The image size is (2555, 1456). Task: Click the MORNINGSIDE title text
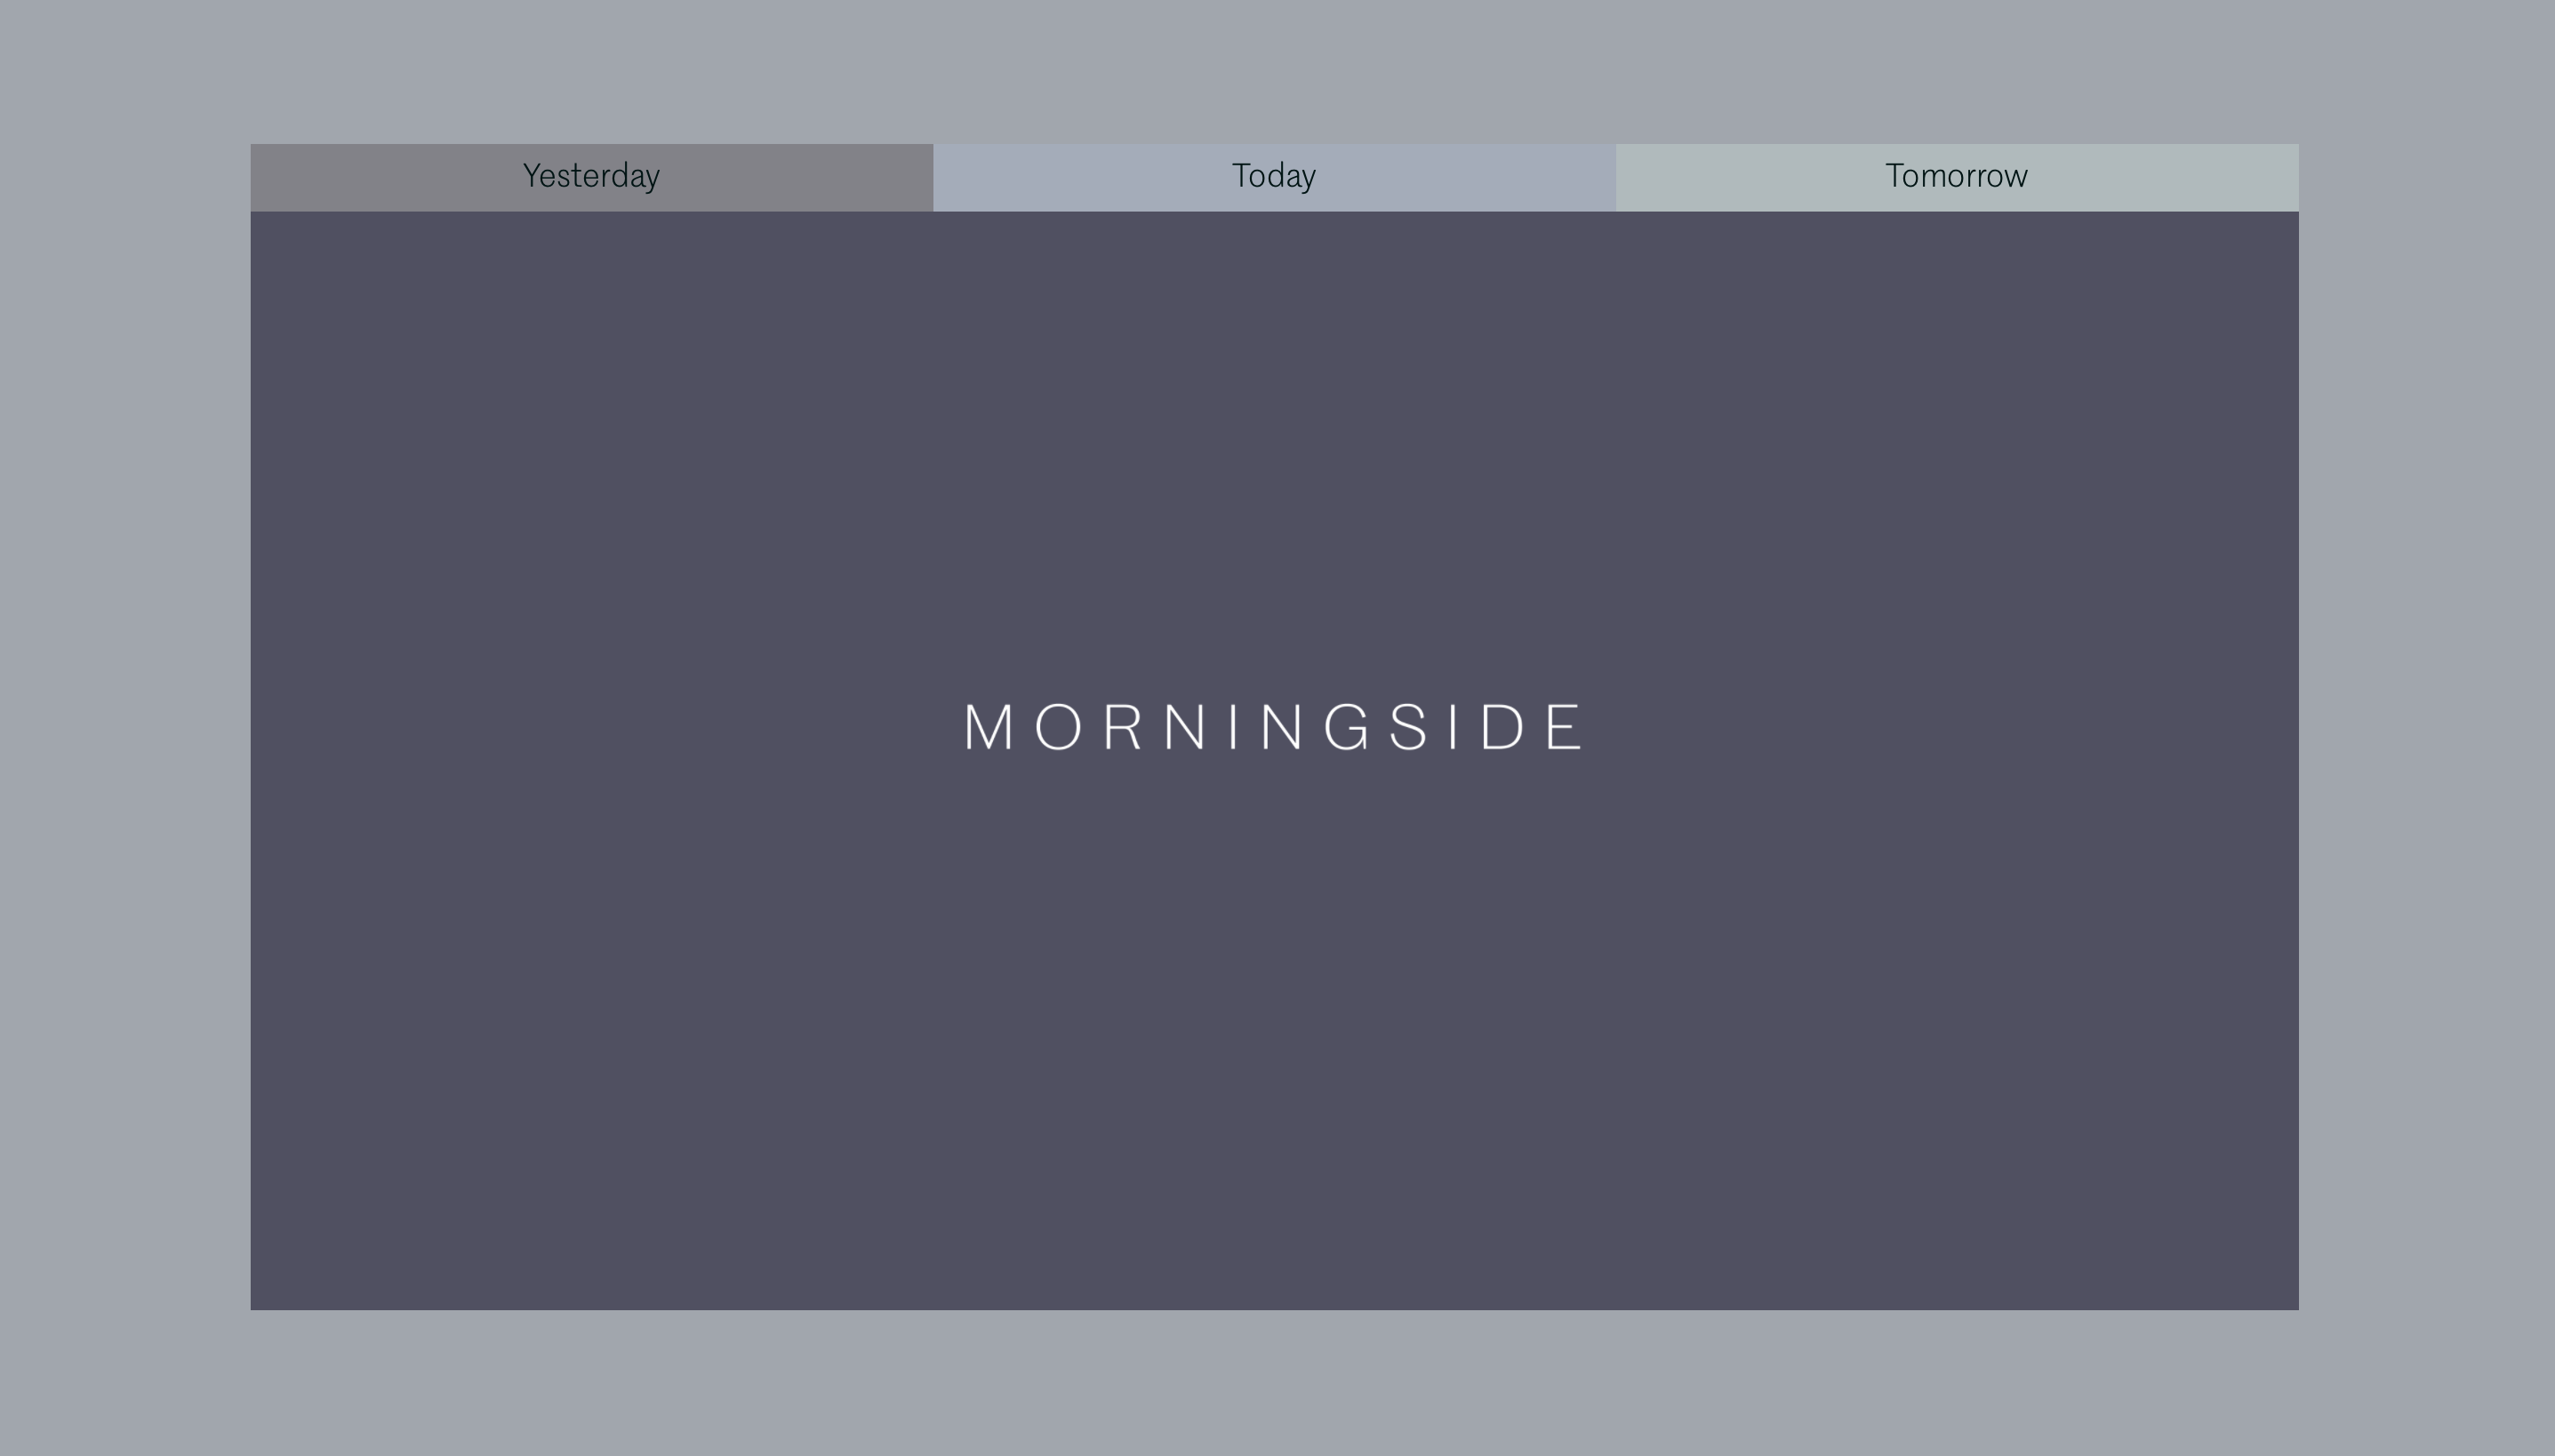[x=1273, y=727]
